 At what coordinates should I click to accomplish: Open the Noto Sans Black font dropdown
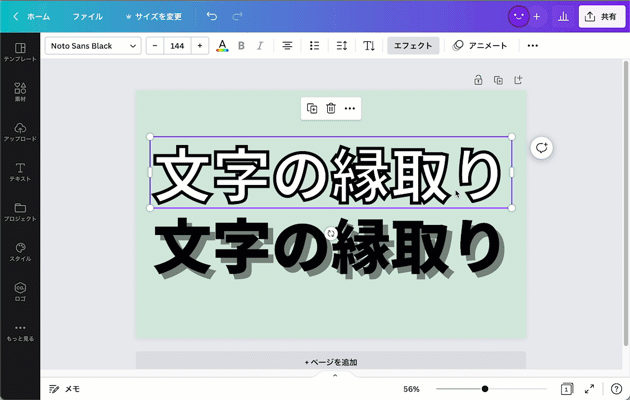click(x=93, y=46)
